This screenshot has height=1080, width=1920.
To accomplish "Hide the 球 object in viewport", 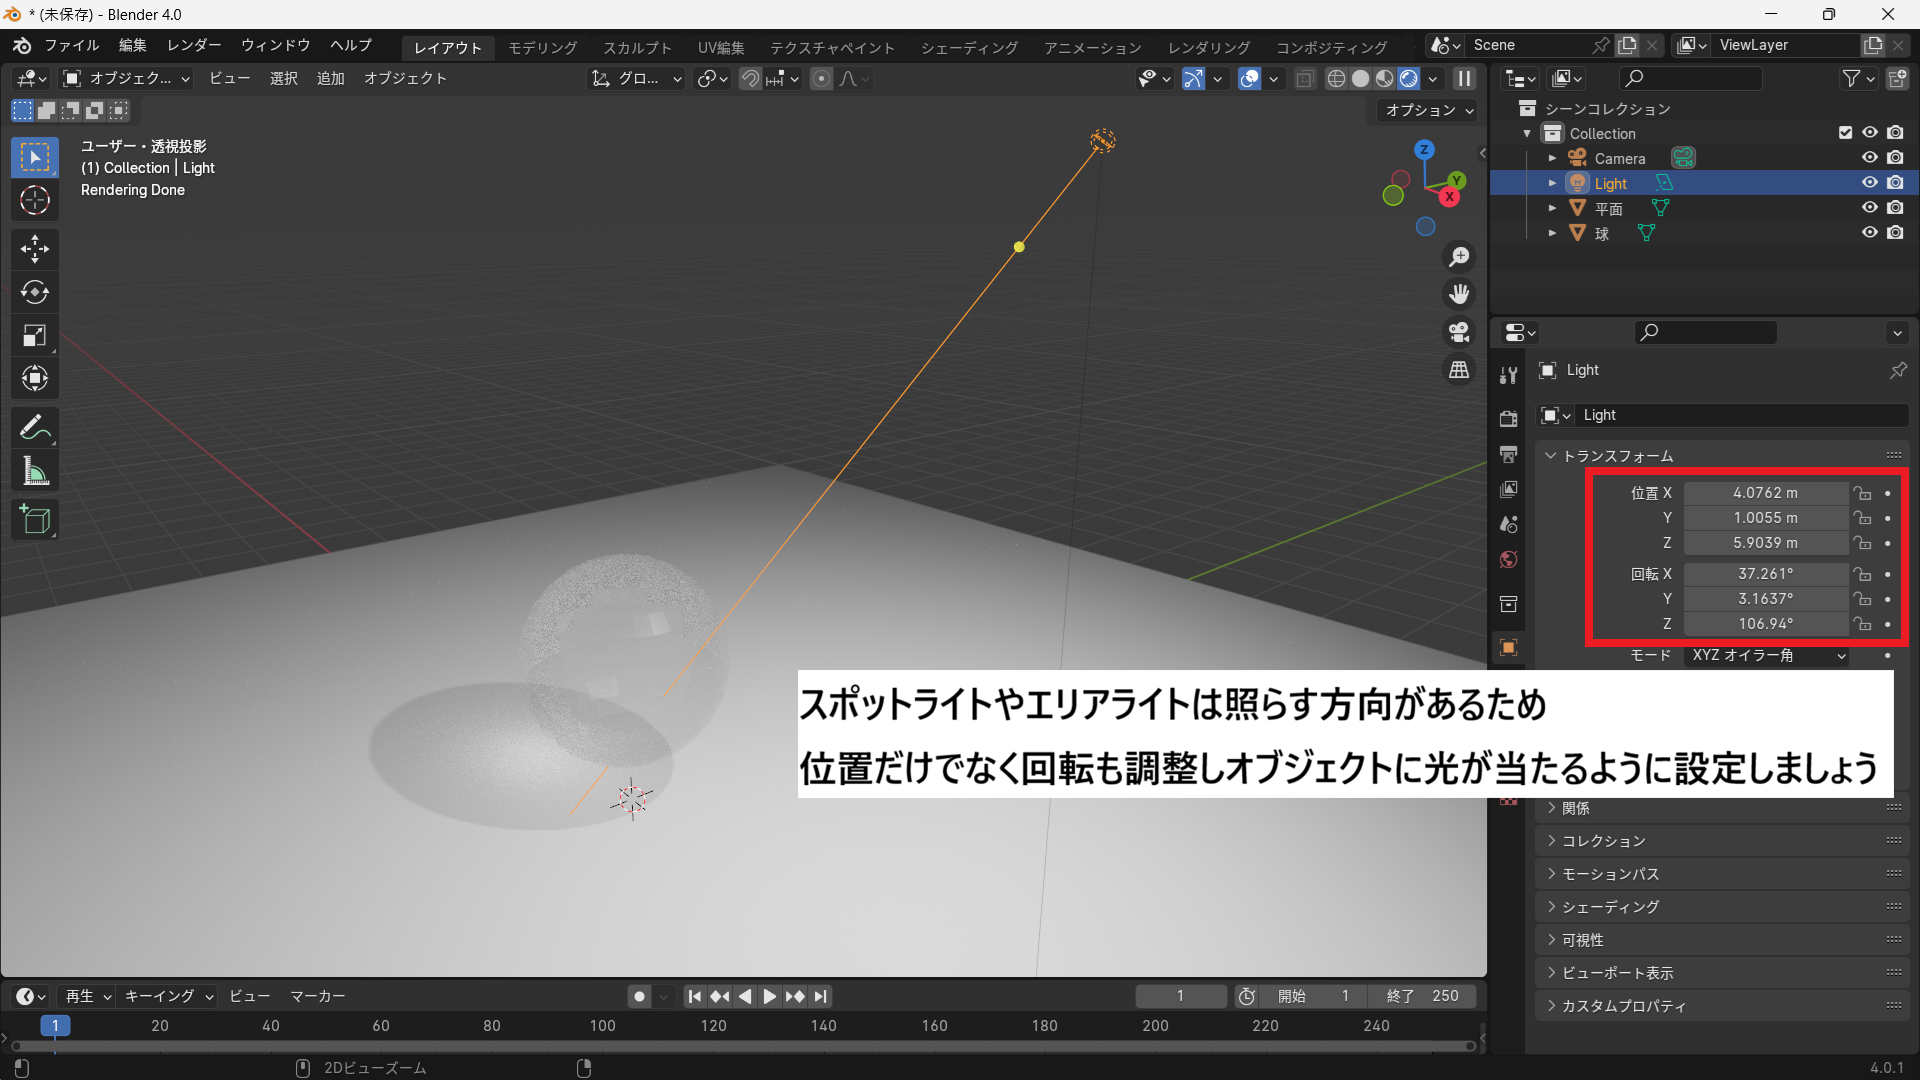I will (x=1869, y=232).
